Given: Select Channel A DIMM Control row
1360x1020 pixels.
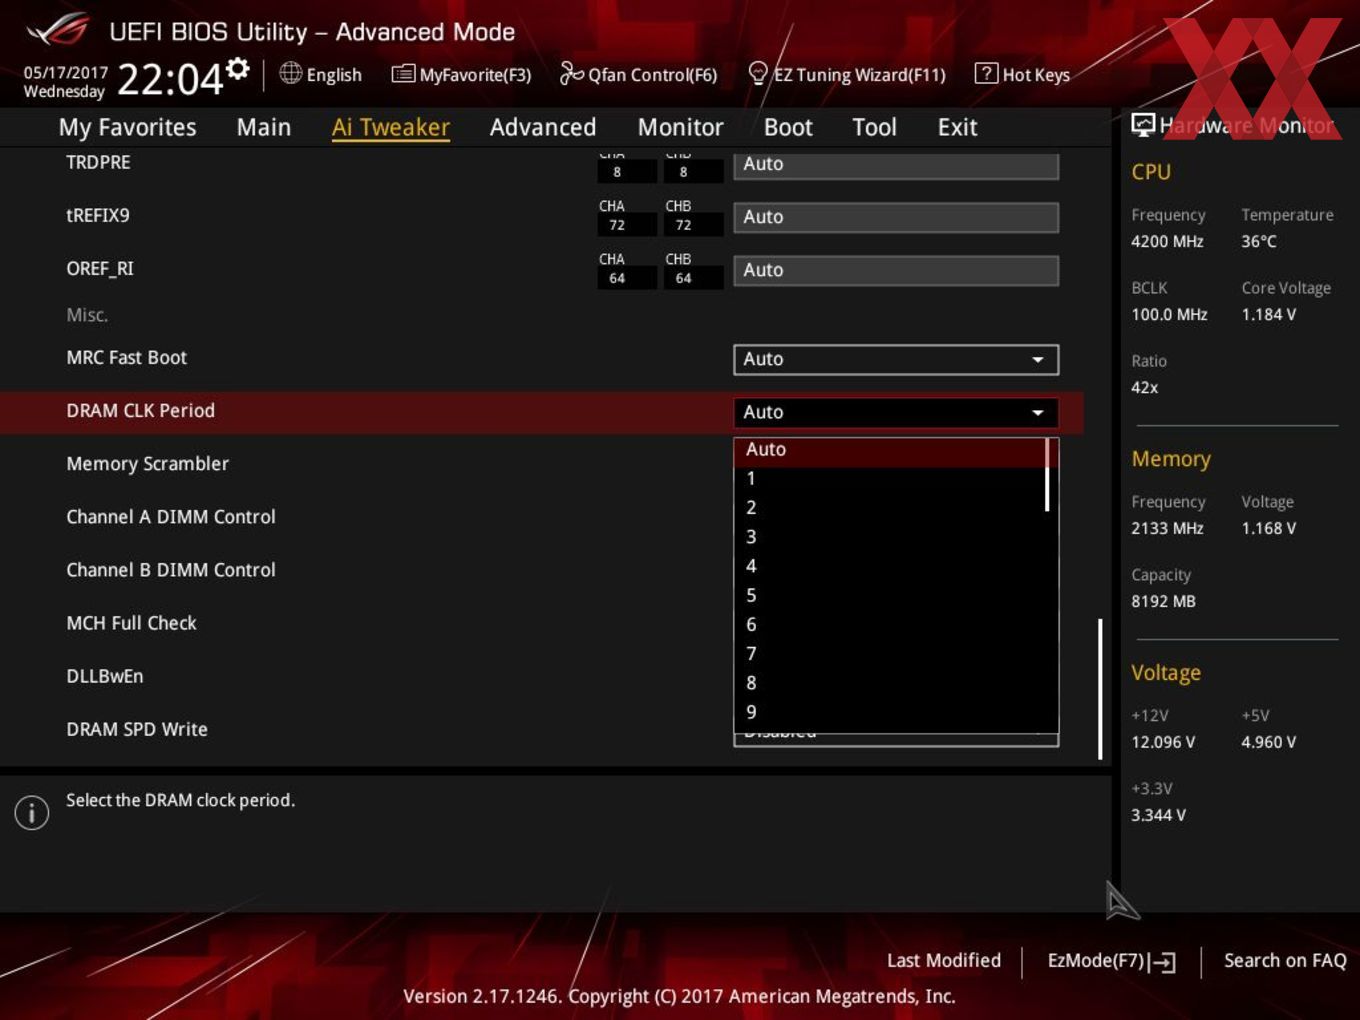Looking at the screenshot, I should pos(171,517).
